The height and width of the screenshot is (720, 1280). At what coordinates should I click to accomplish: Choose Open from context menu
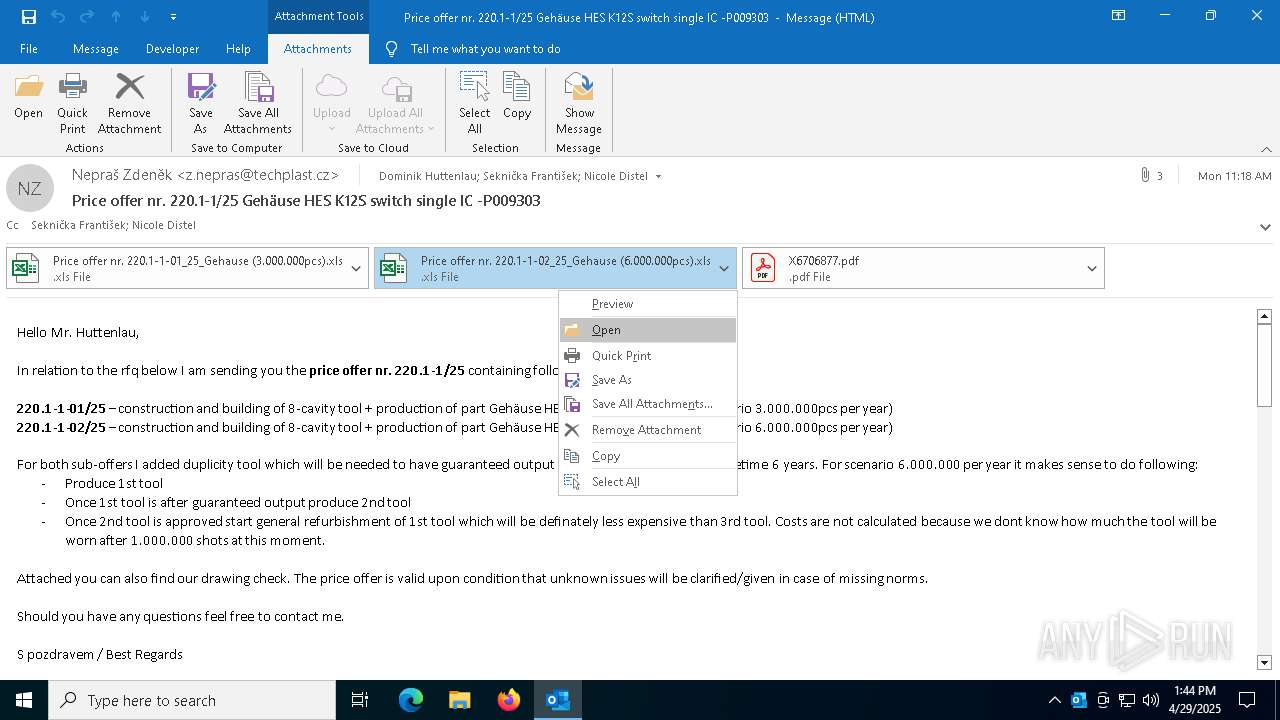[x=648, y=330]
